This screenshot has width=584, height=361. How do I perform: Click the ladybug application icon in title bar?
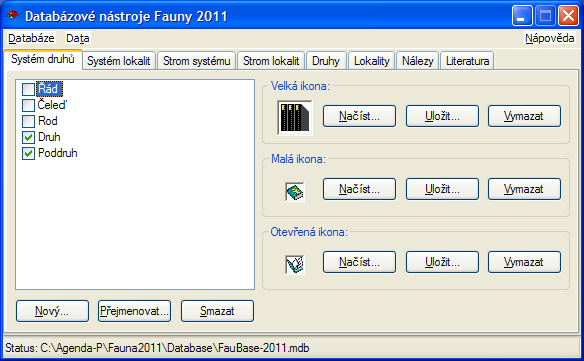pos(13,15)
